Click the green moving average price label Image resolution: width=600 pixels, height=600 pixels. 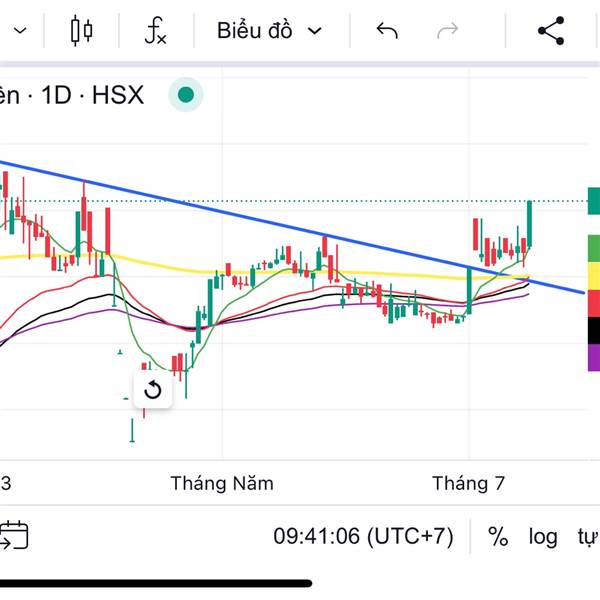tap(594, 248)
